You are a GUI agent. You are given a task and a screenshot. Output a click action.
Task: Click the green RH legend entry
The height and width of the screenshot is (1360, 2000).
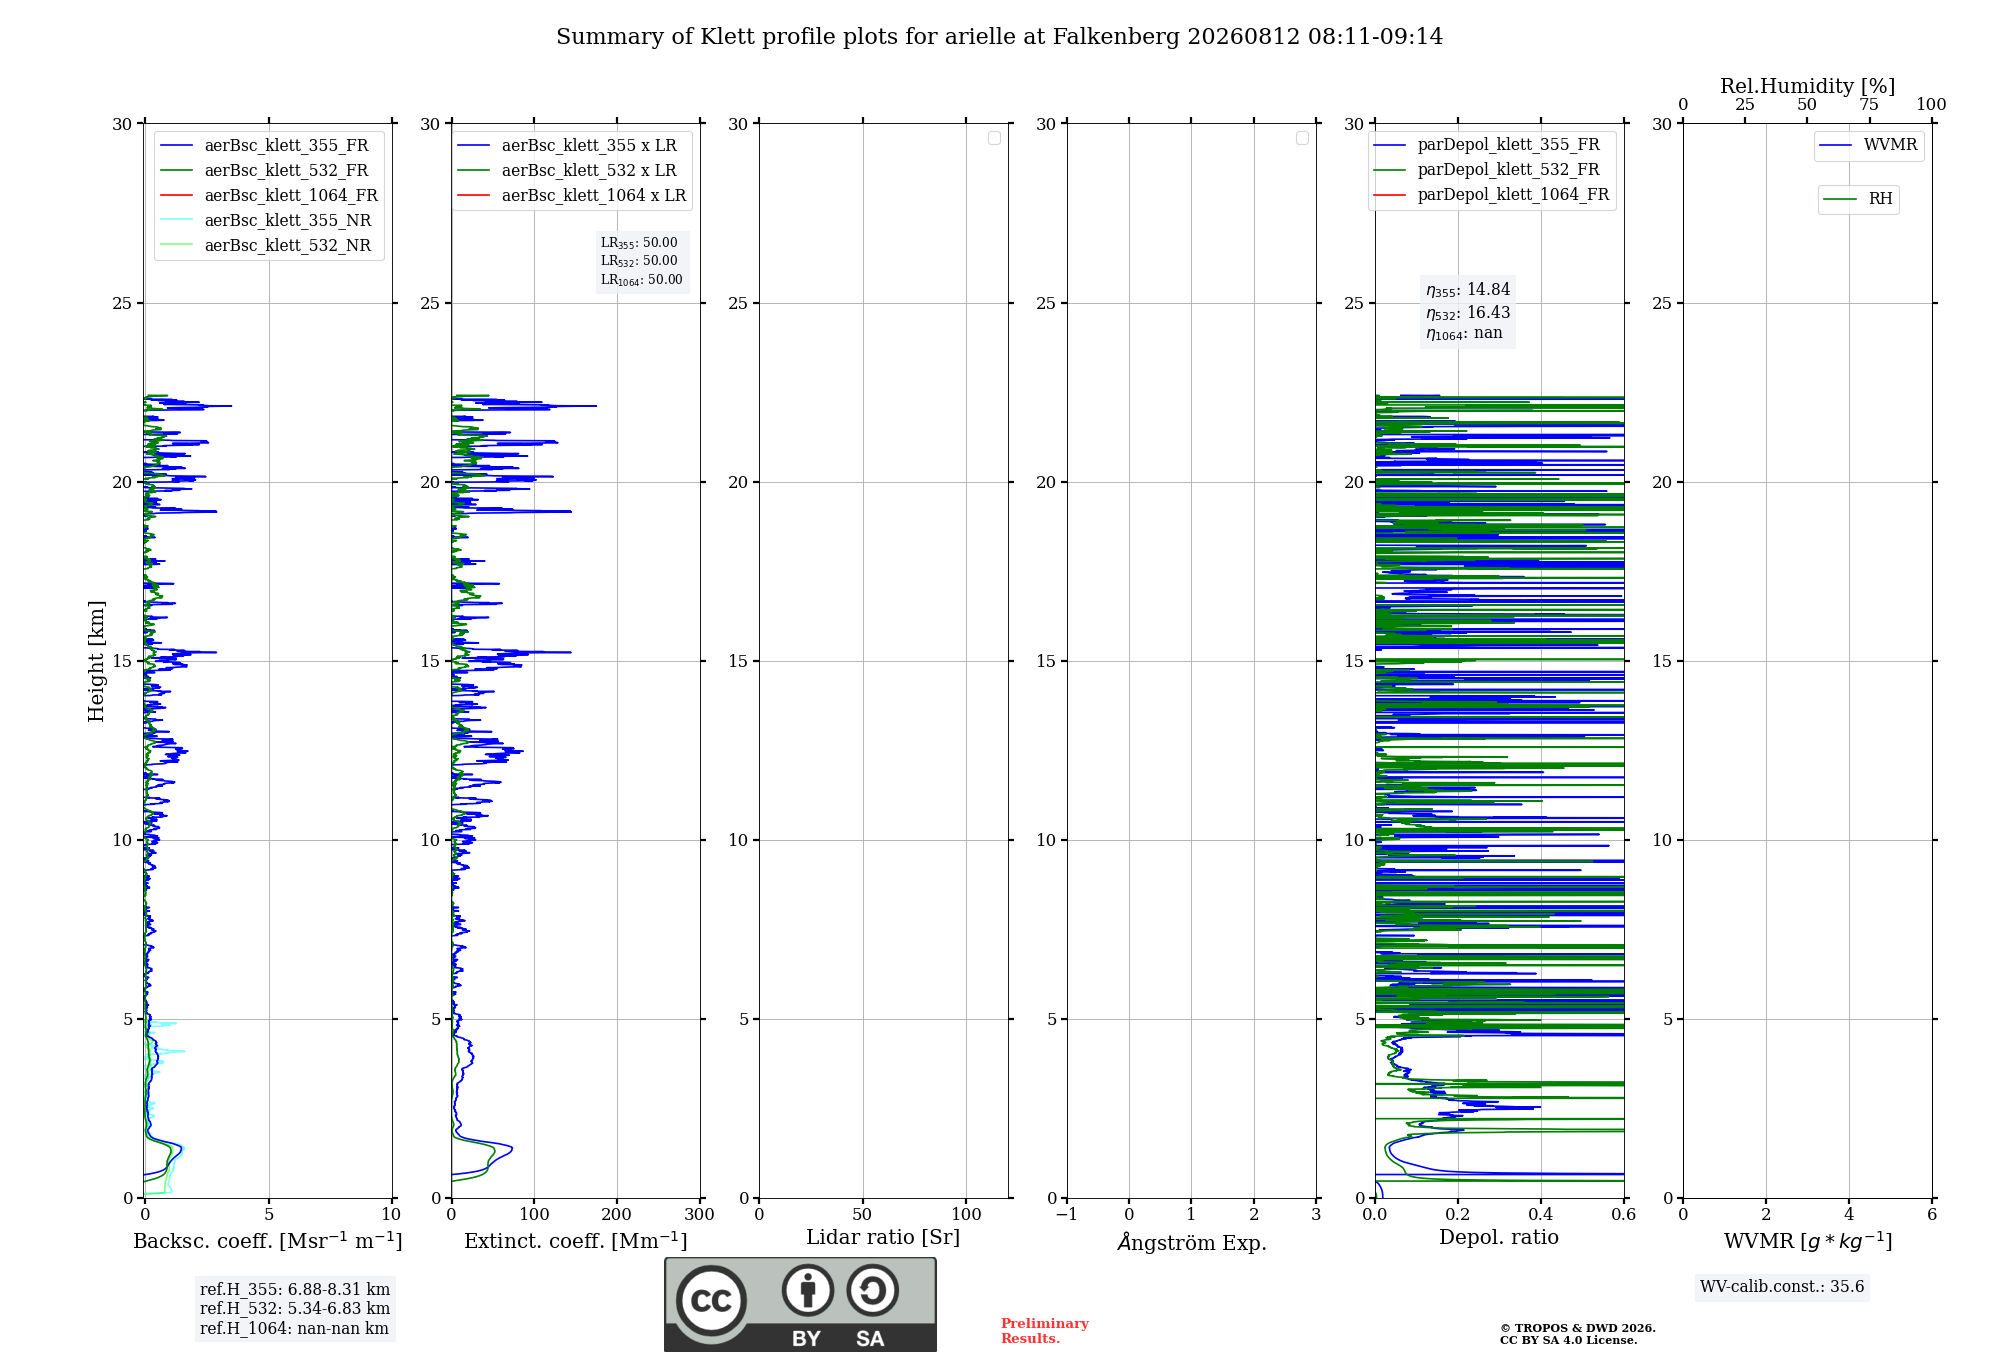click(x=1858, y=199)
